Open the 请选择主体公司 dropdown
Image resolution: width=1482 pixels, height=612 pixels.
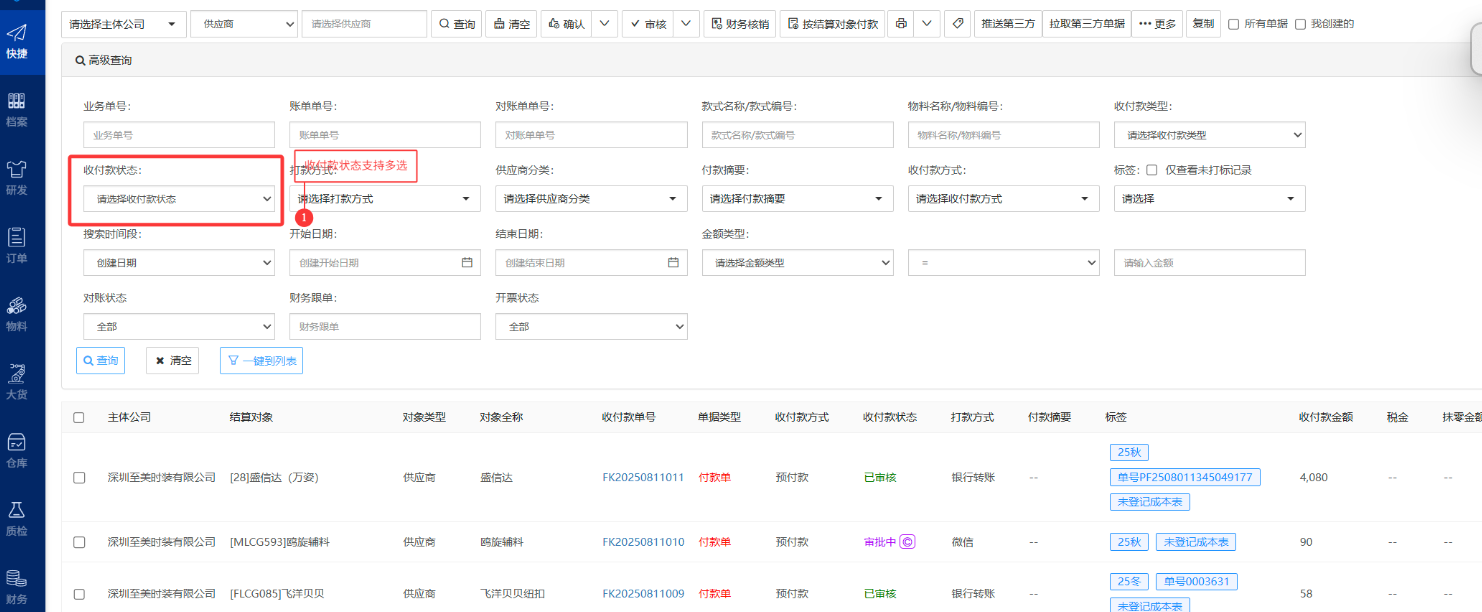click(123, 24)
